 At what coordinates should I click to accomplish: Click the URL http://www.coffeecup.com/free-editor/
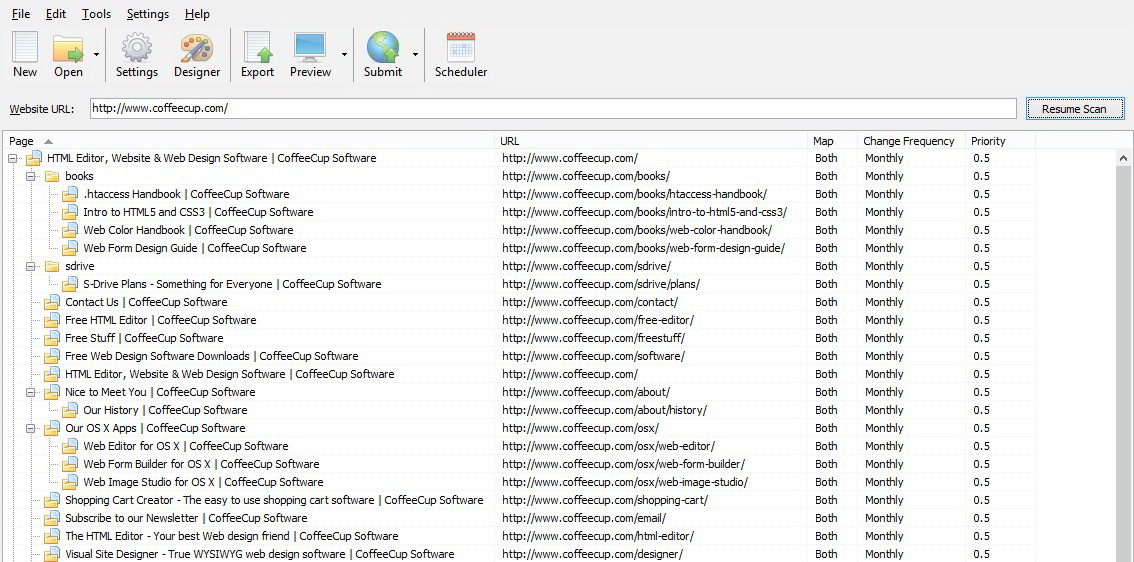coord(597,320)
